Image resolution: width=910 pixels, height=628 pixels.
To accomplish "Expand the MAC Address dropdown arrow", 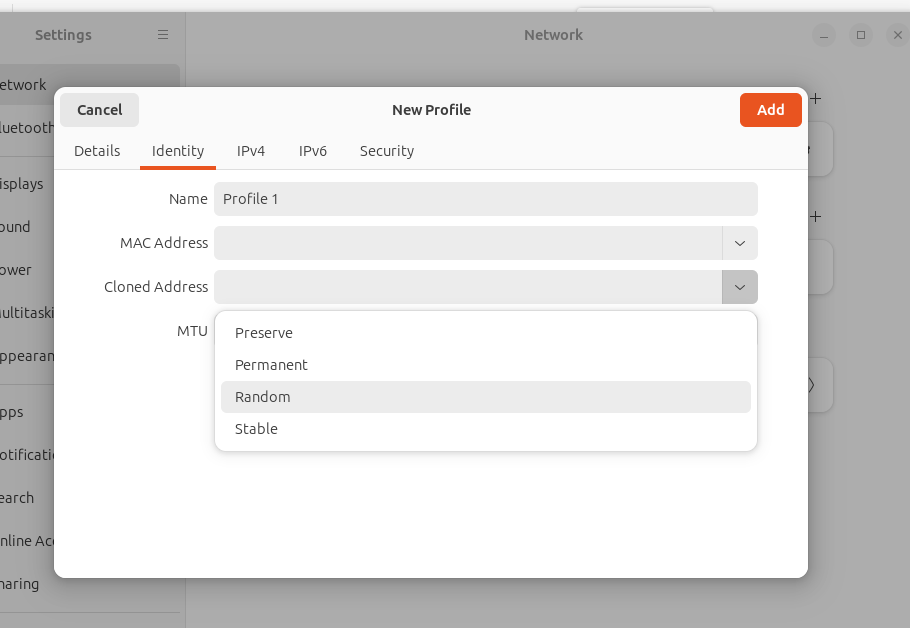I will coord(740,243).
